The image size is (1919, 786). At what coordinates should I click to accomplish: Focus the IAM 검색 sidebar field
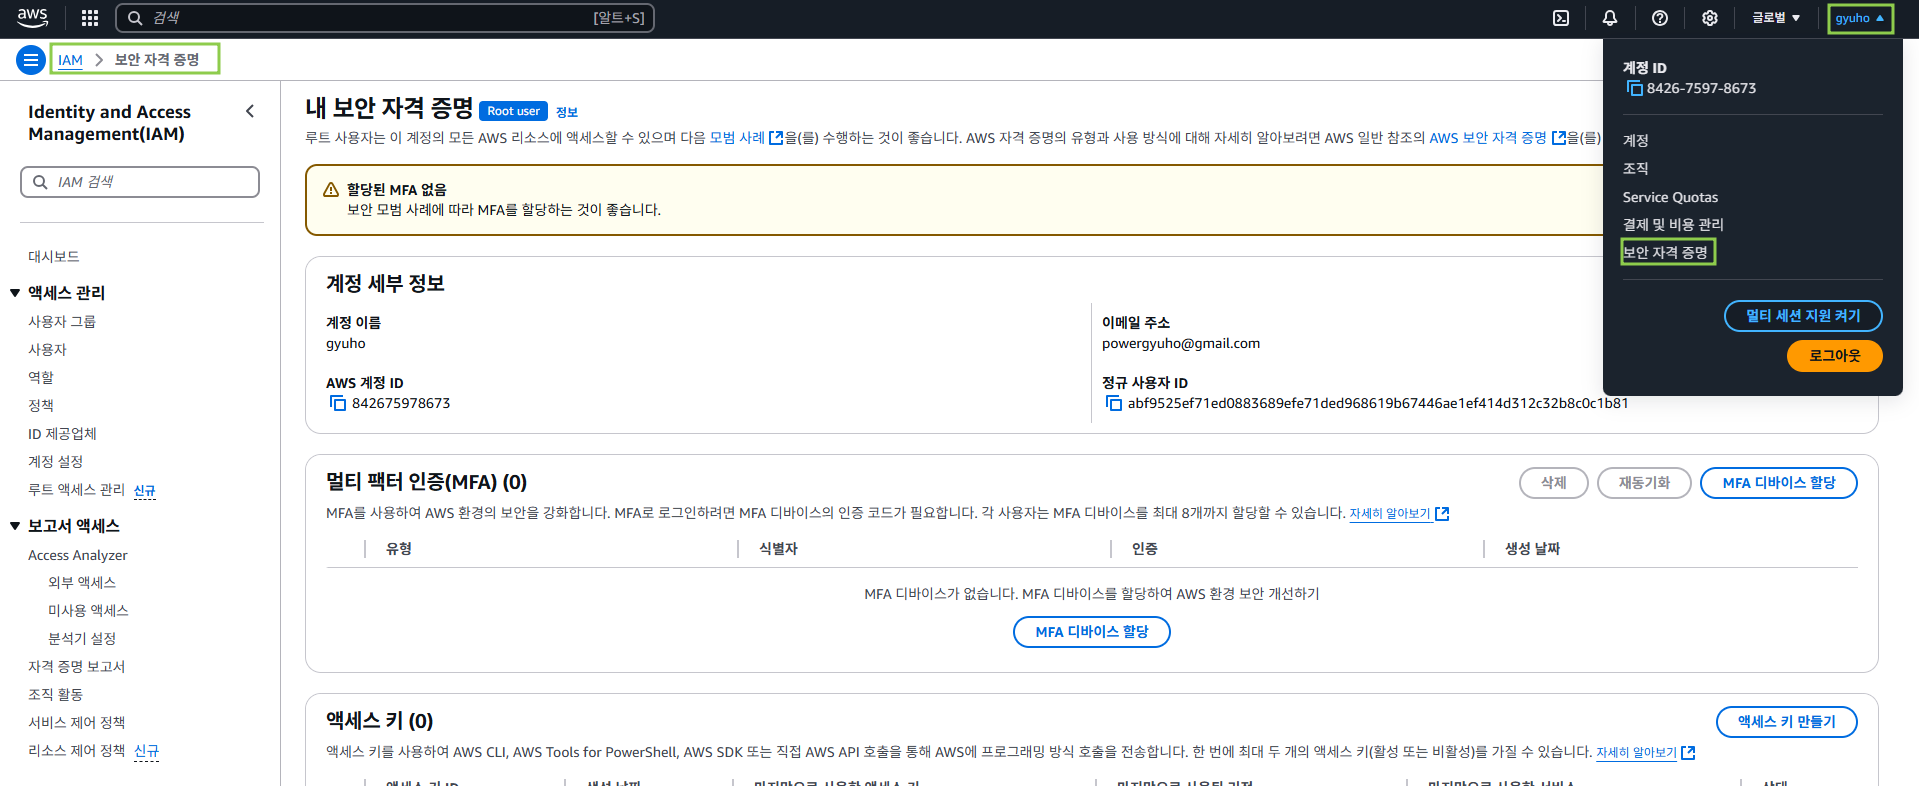click(x=140, y=182)
